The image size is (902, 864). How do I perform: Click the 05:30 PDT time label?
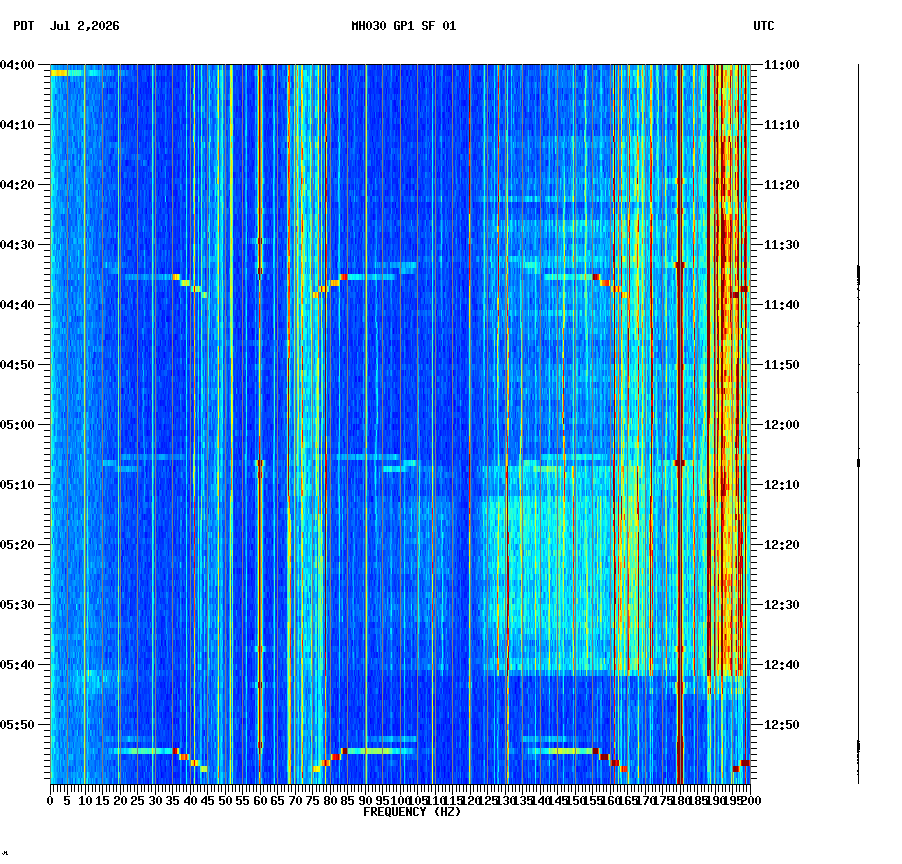[17, 605]
